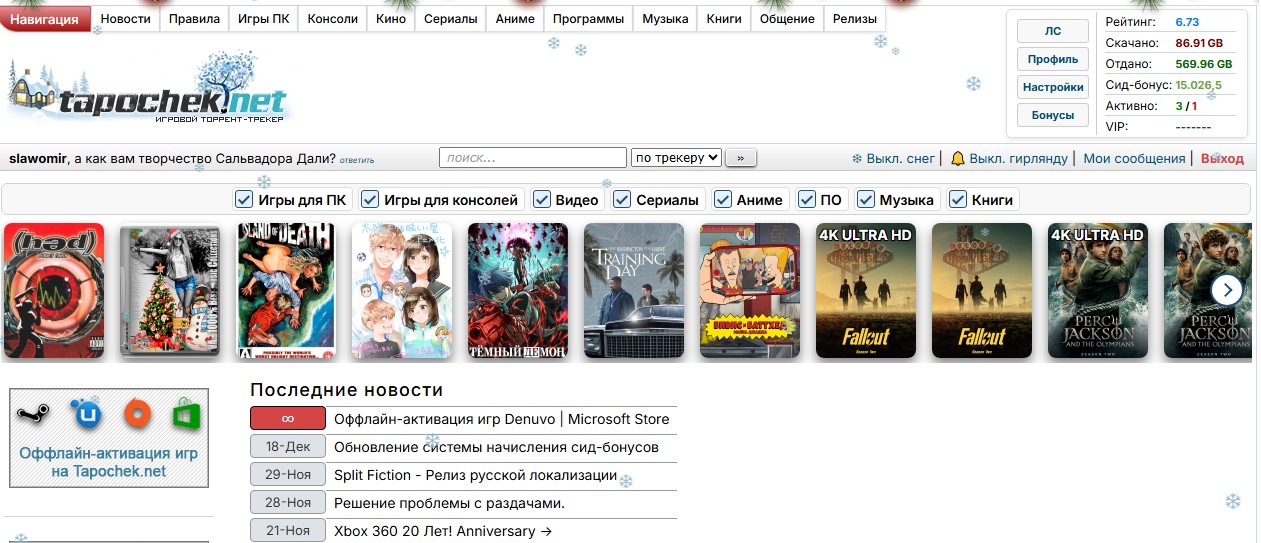
Task: Click the Настройки button
Action: [x=1053, y=87]
